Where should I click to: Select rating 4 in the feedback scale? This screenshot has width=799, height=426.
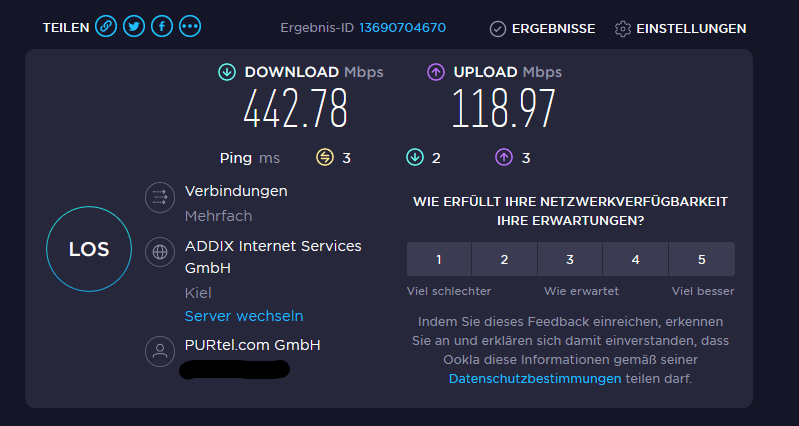coord(635,259)
